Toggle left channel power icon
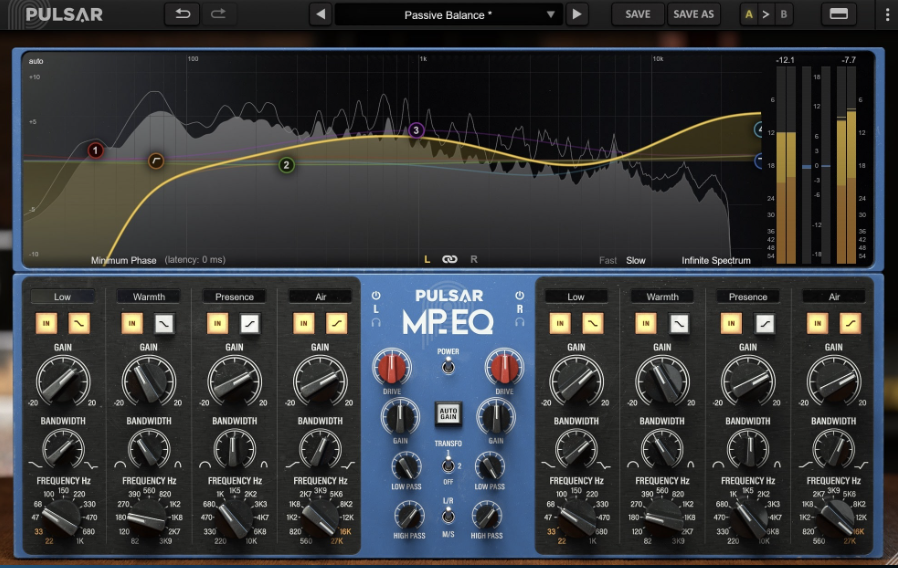 point(376,295)
